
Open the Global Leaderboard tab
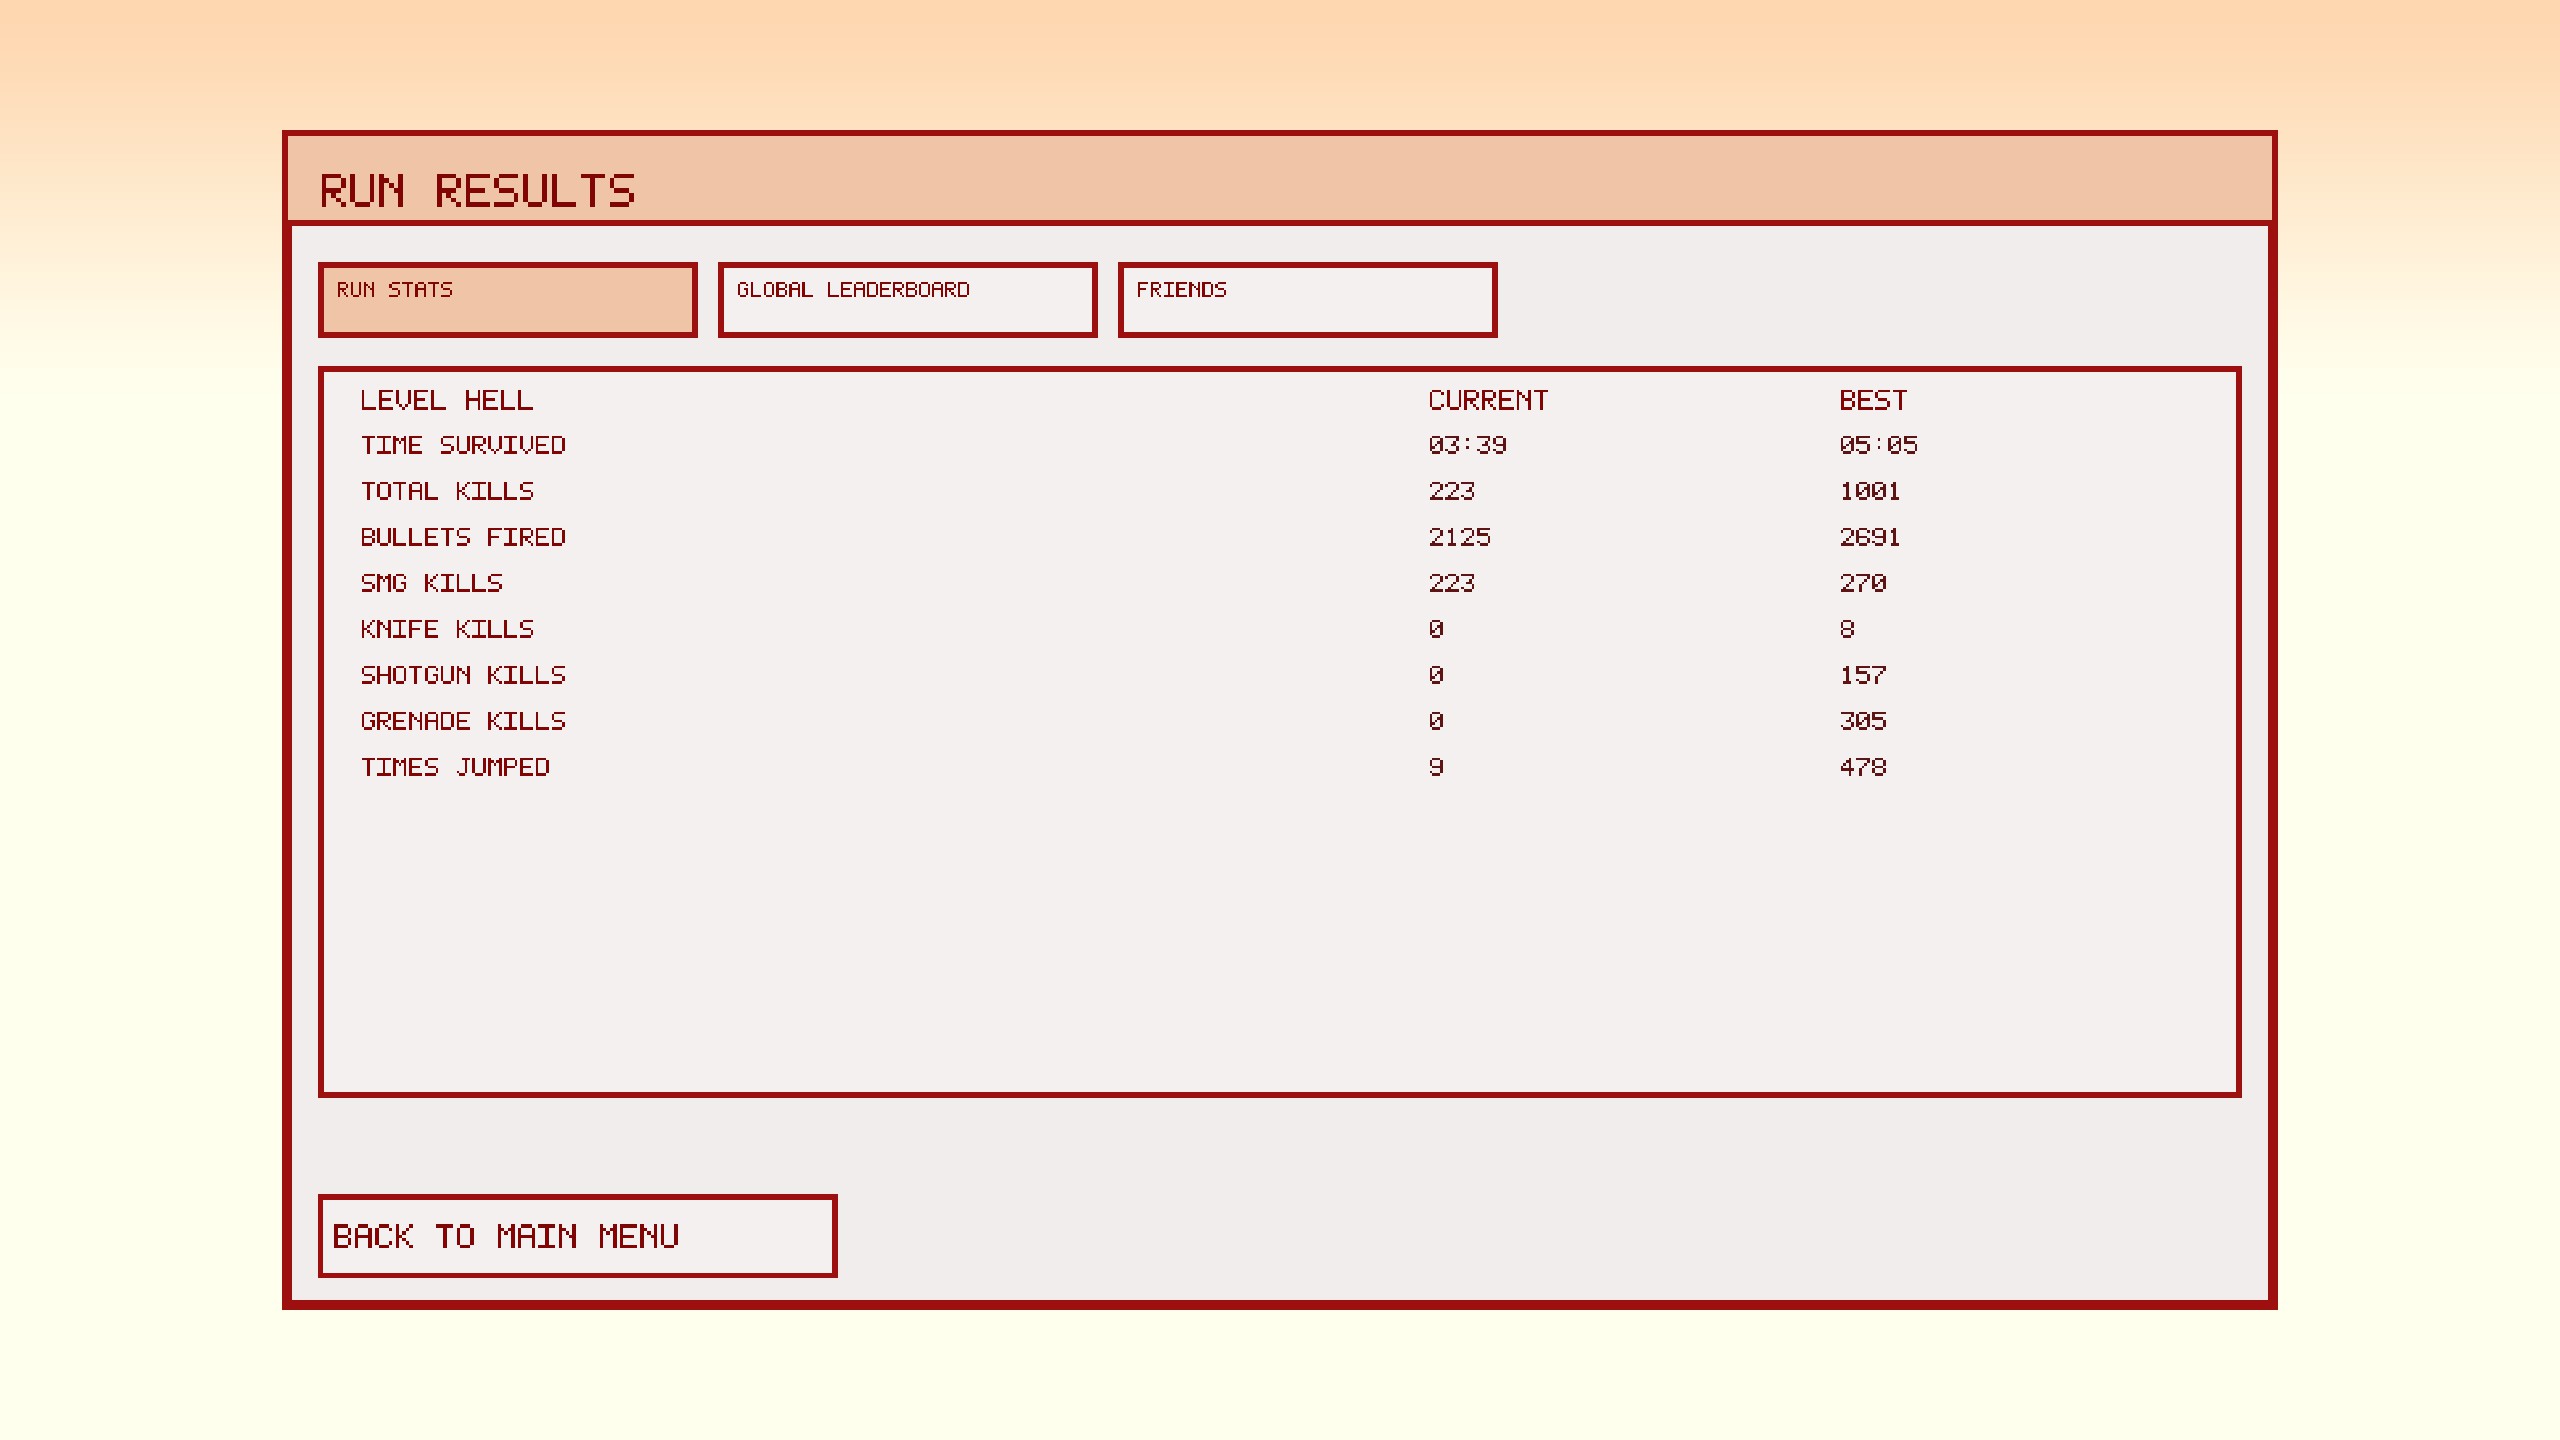[907, 300]
